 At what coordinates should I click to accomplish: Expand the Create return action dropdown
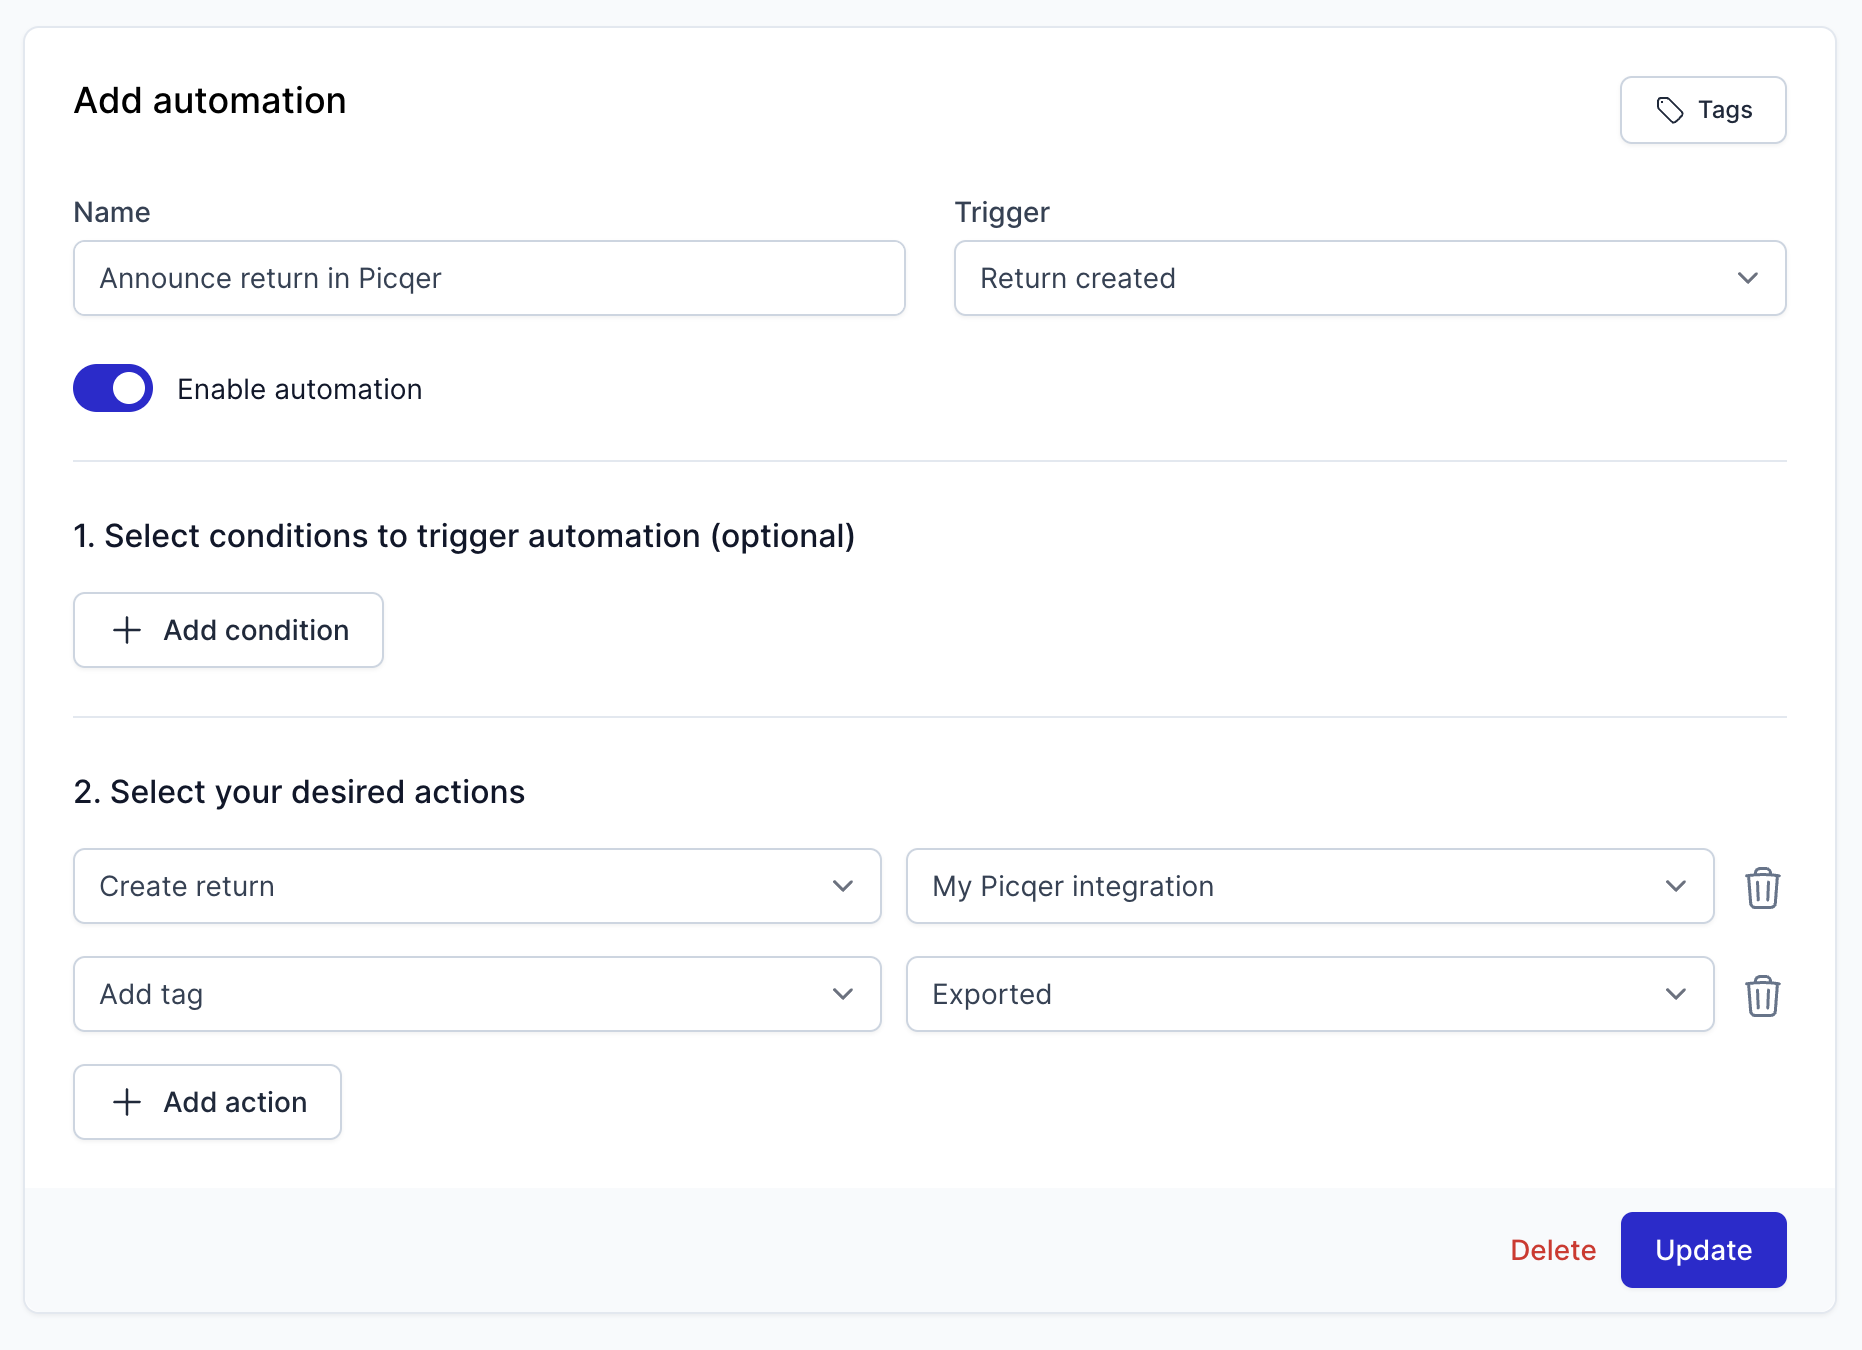click(476, 886)
